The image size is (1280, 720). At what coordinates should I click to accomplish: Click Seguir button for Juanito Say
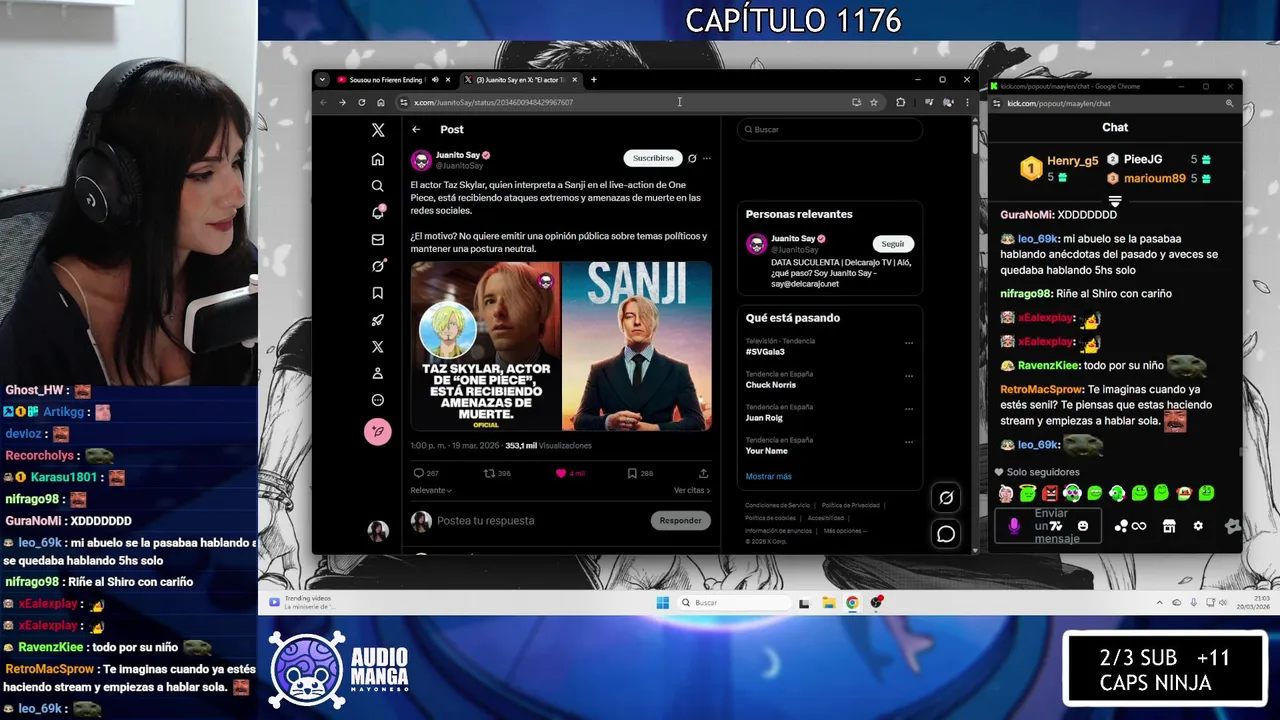(x=893, y=244)
